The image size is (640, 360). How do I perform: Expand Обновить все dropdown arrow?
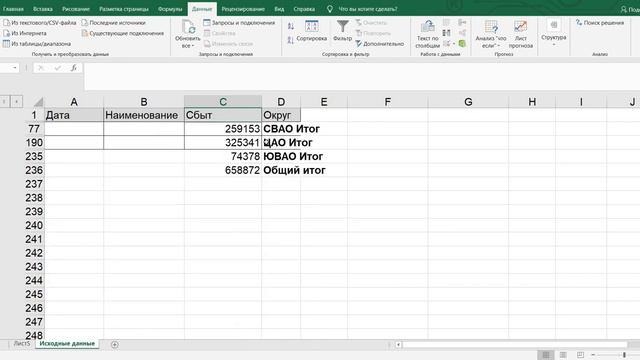pos(193,46)
